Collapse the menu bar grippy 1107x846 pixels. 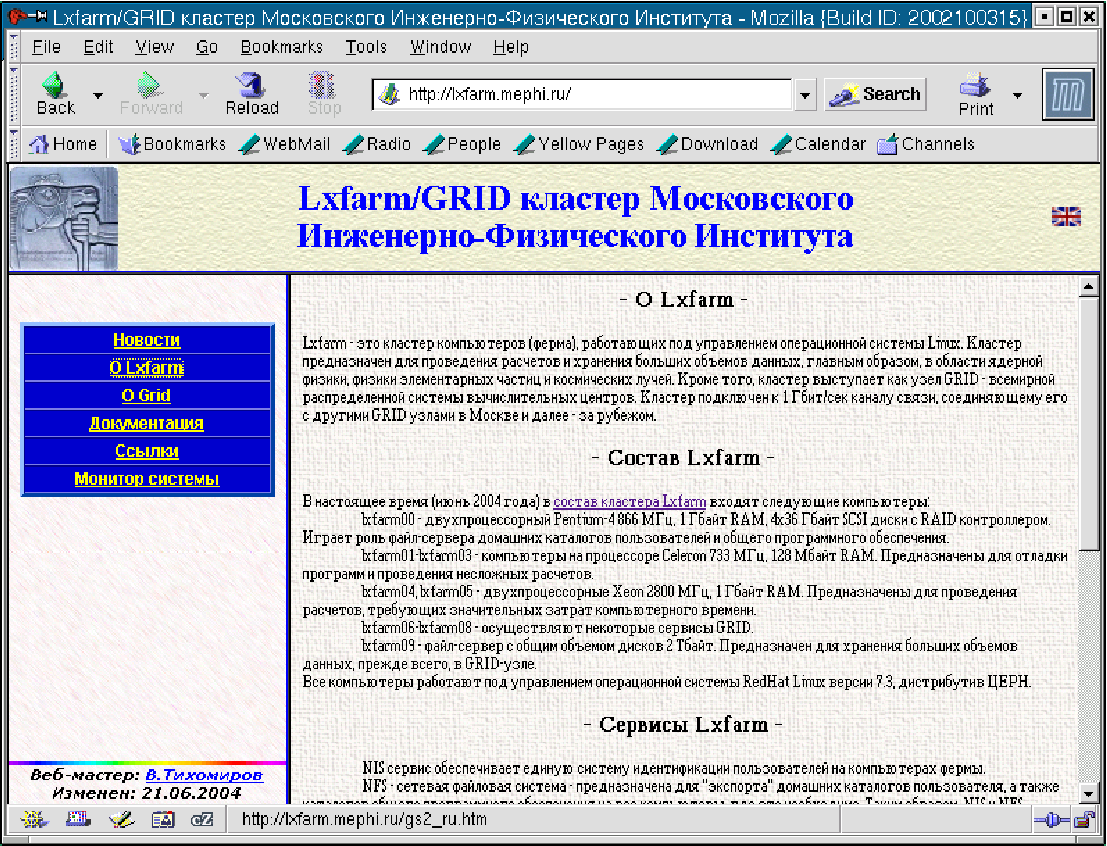click(x=13, y=47)
